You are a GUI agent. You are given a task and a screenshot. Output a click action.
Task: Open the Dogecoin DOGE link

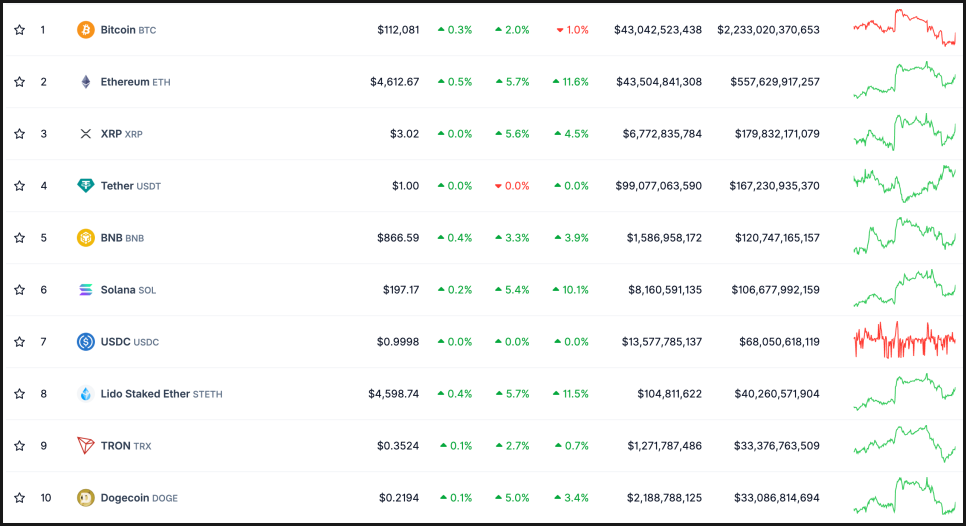(x=139, y=498)
